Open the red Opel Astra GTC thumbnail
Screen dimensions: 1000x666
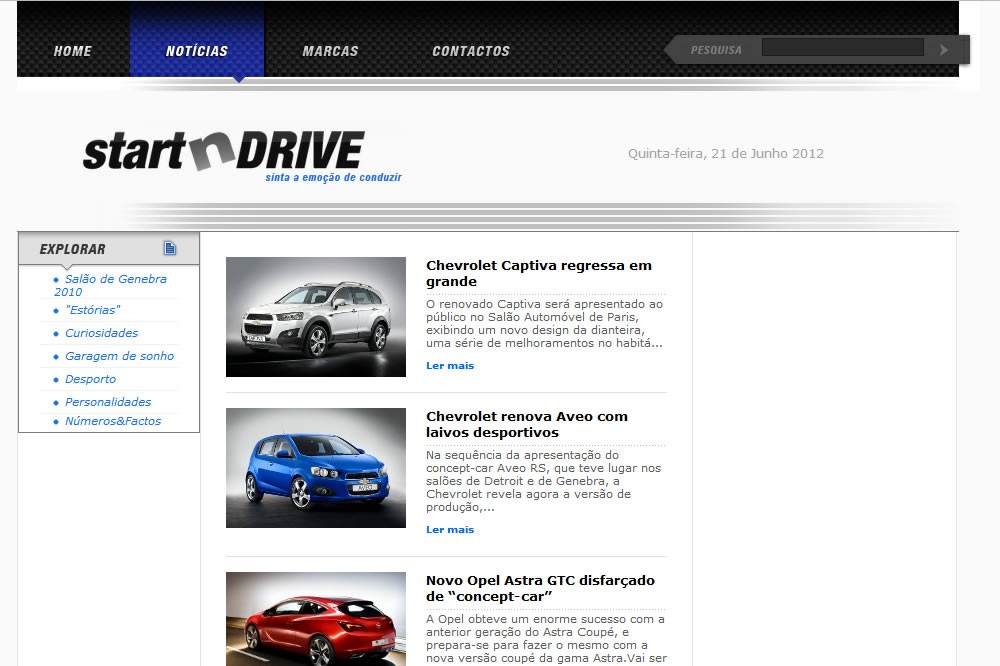click(316, 619)
